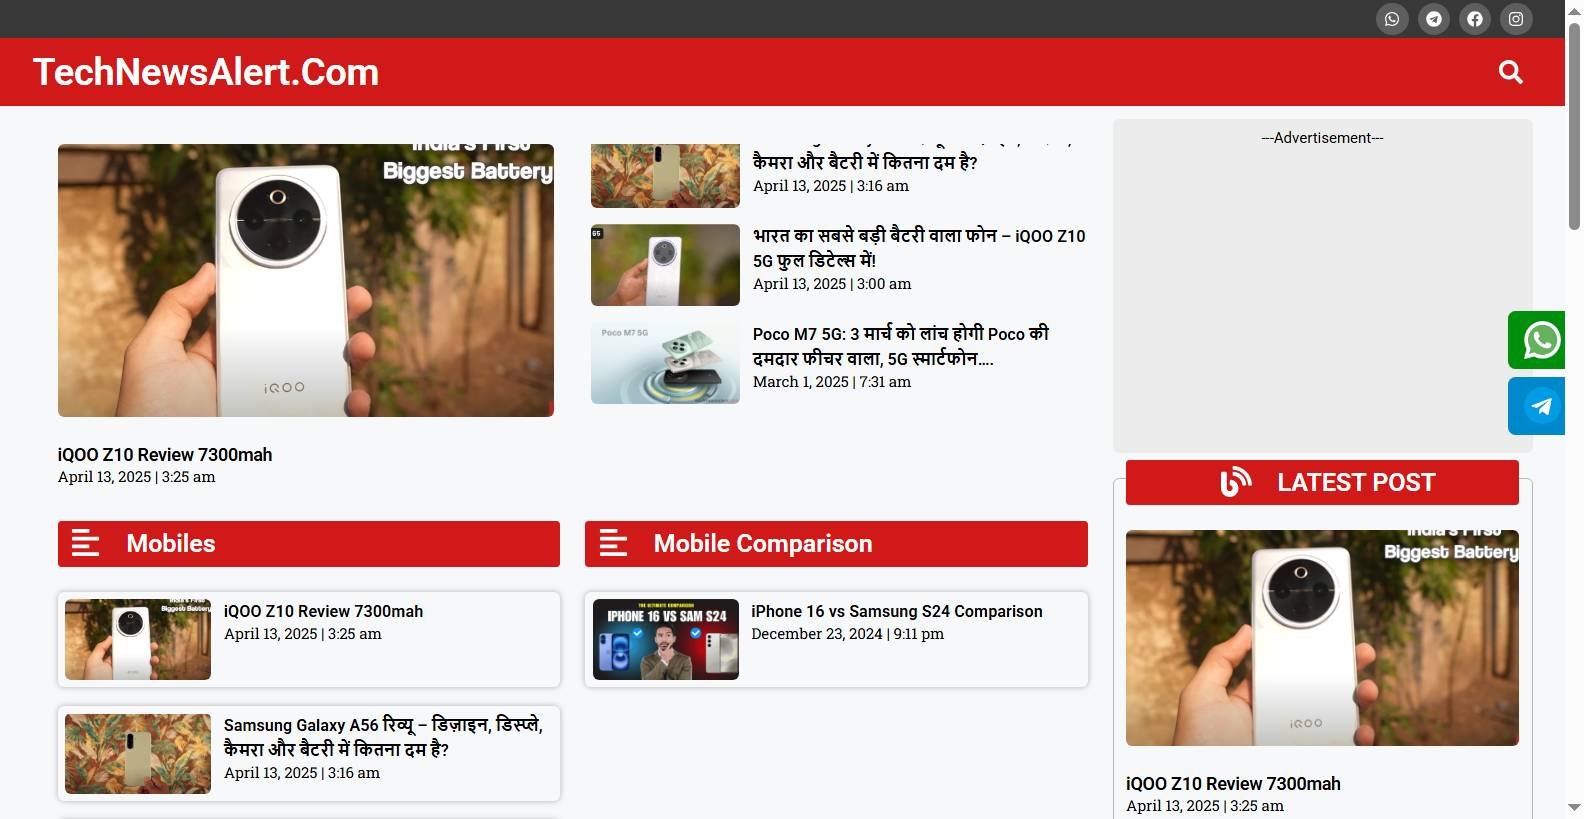Open featured iQOO Z10 Review 7300mah title

pyautogui.click(x=165, y=455)
